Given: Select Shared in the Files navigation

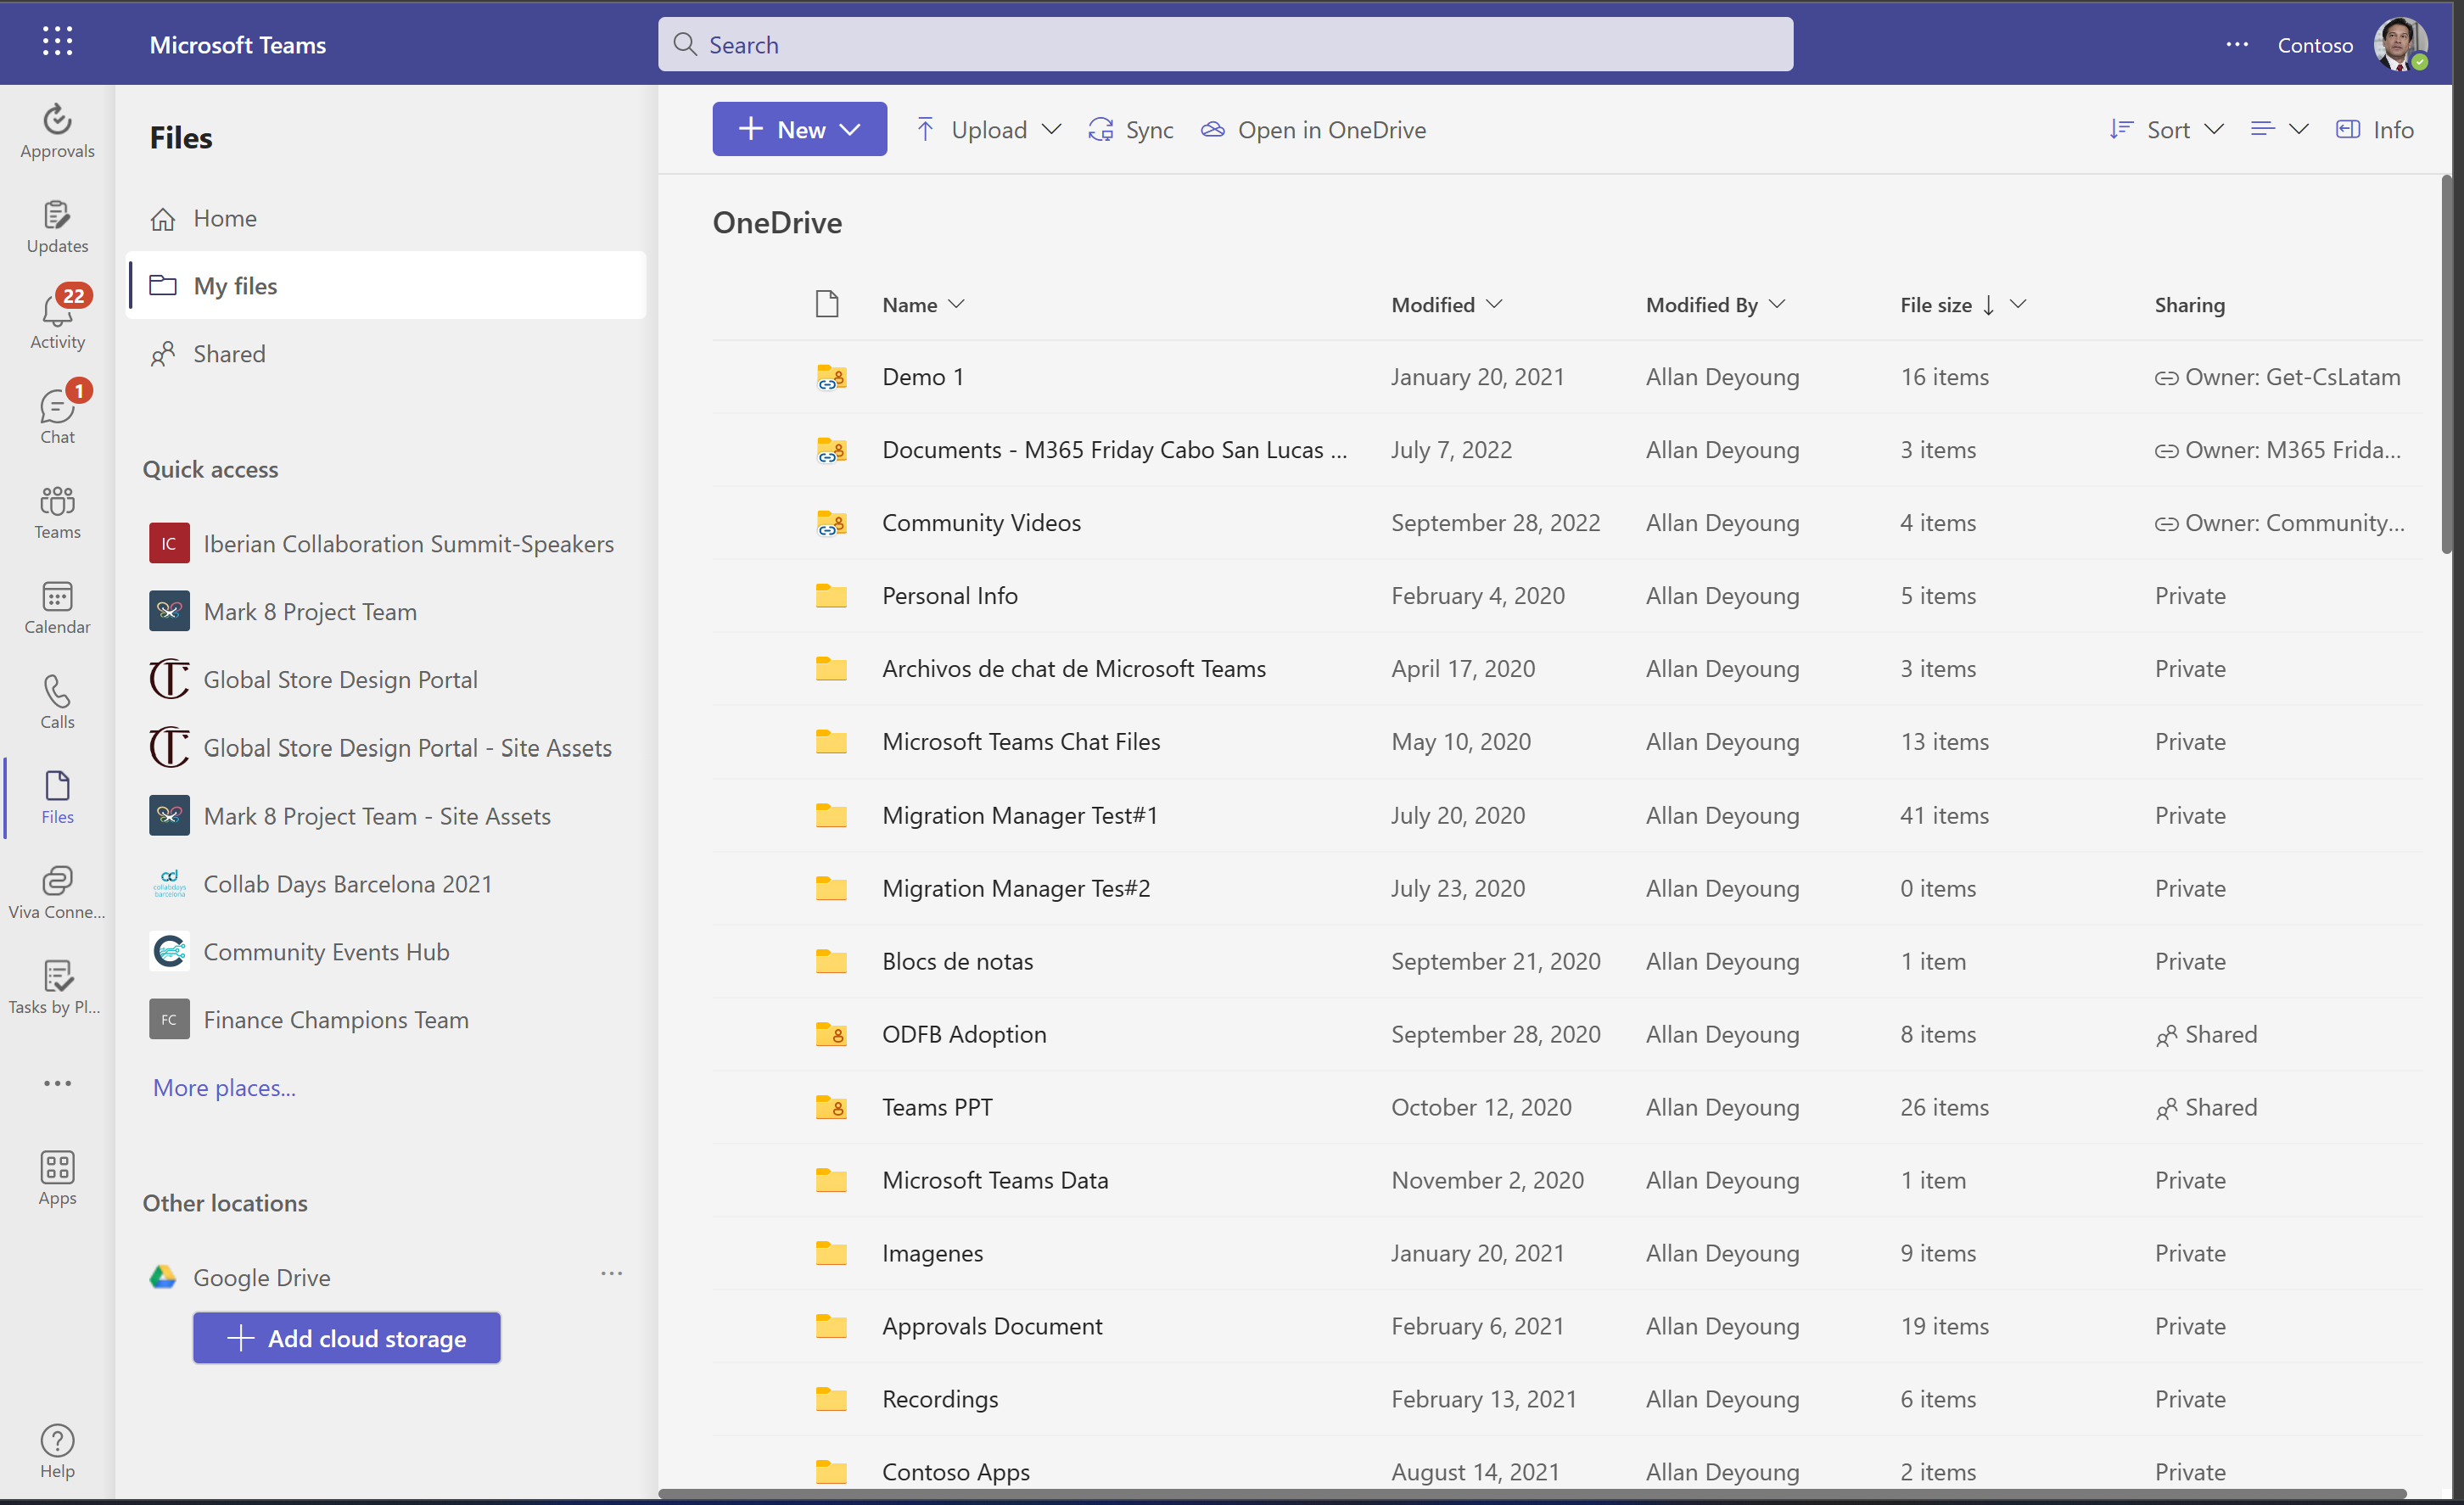Looking at the screenshot, I should (x=229, y=354).
